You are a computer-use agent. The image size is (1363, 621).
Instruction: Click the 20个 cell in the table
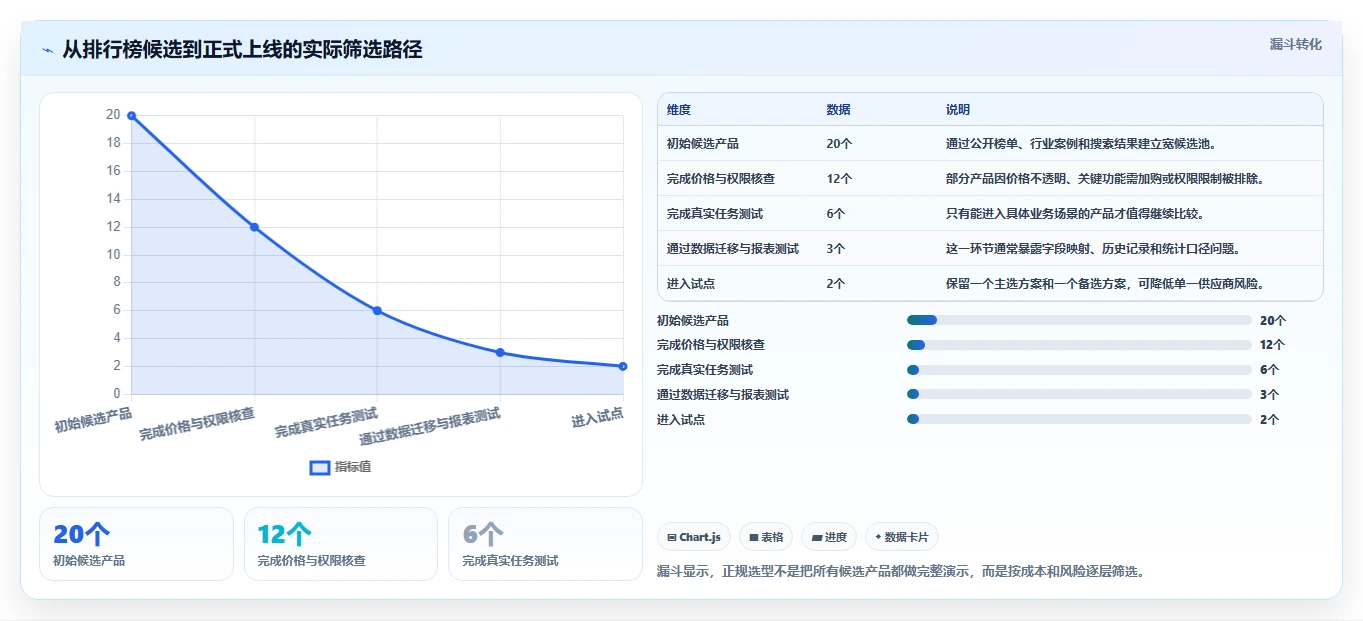click(x=840, y=144)
